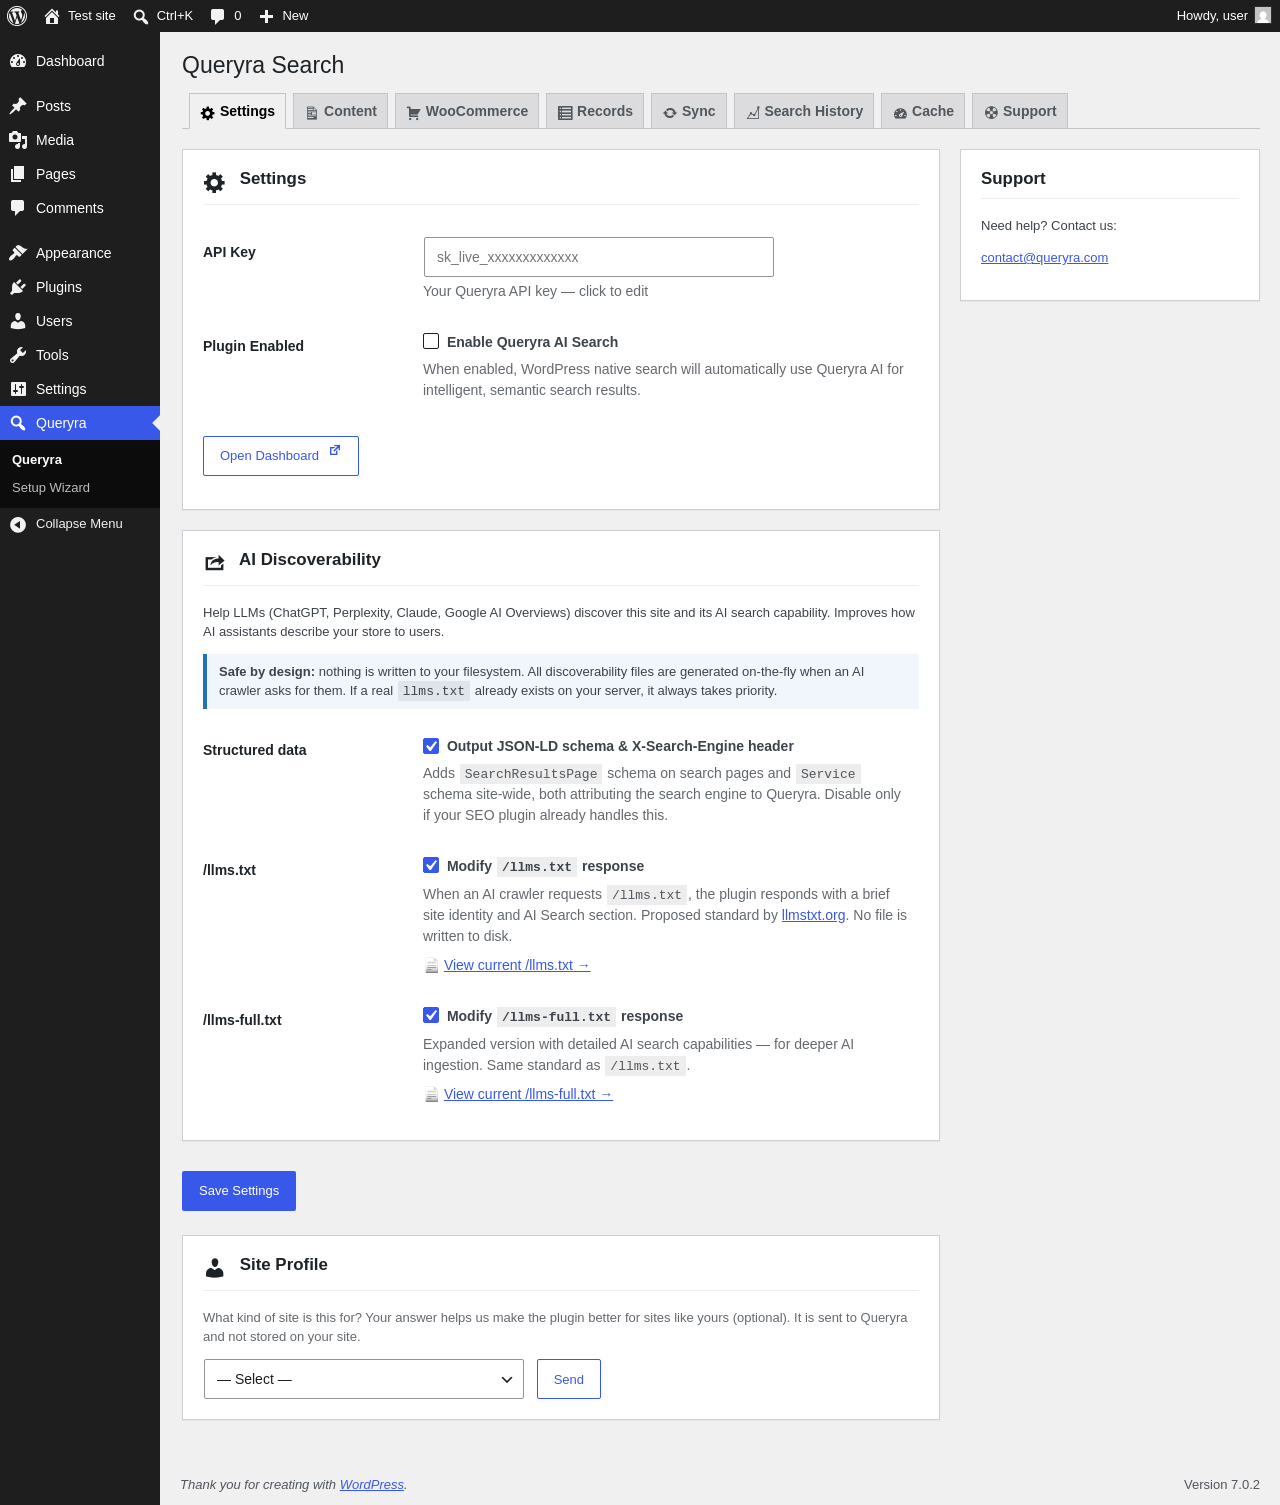Open the llmstxt.org link

[x=813, y=915]
